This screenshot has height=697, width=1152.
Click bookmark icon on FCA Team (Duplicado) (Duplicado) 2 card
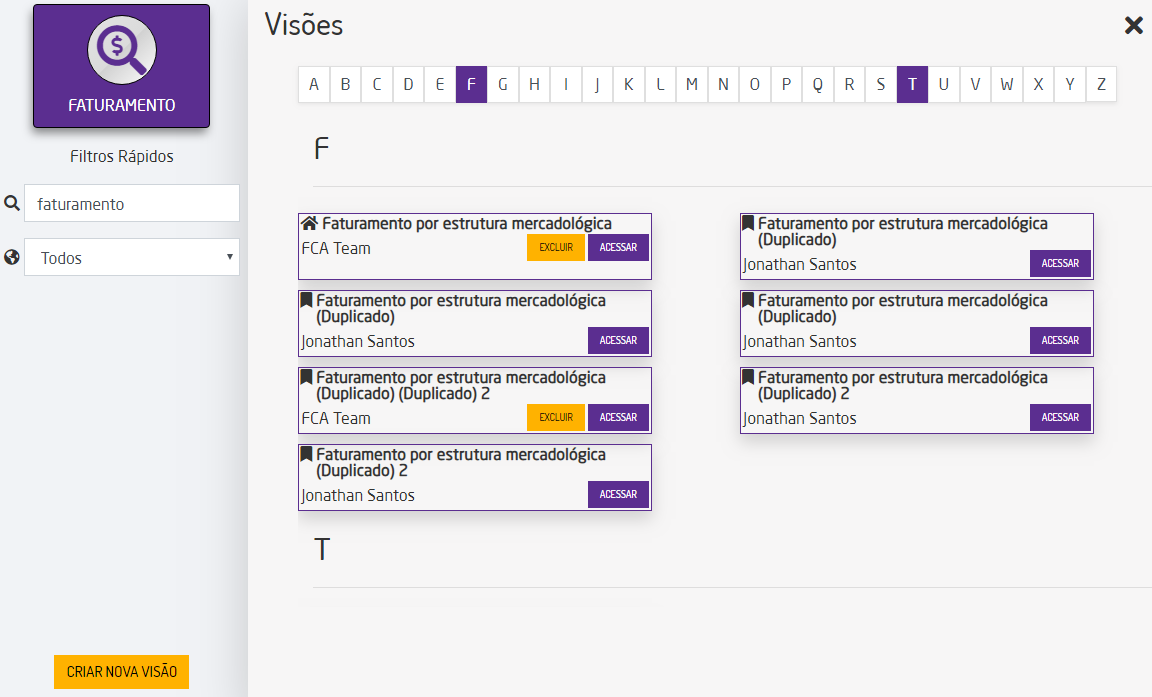click(307, 377)
